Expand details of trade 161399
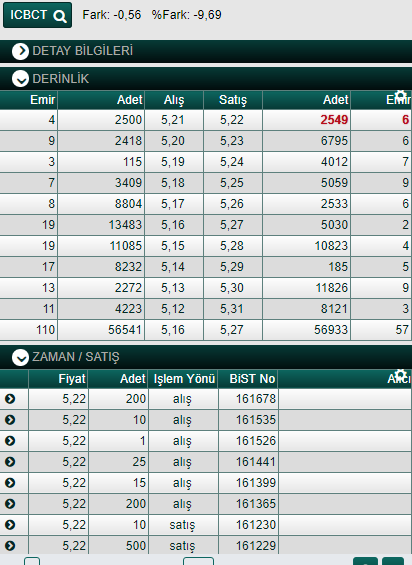The height and width of the screenshot is (565, 412). 10,482
